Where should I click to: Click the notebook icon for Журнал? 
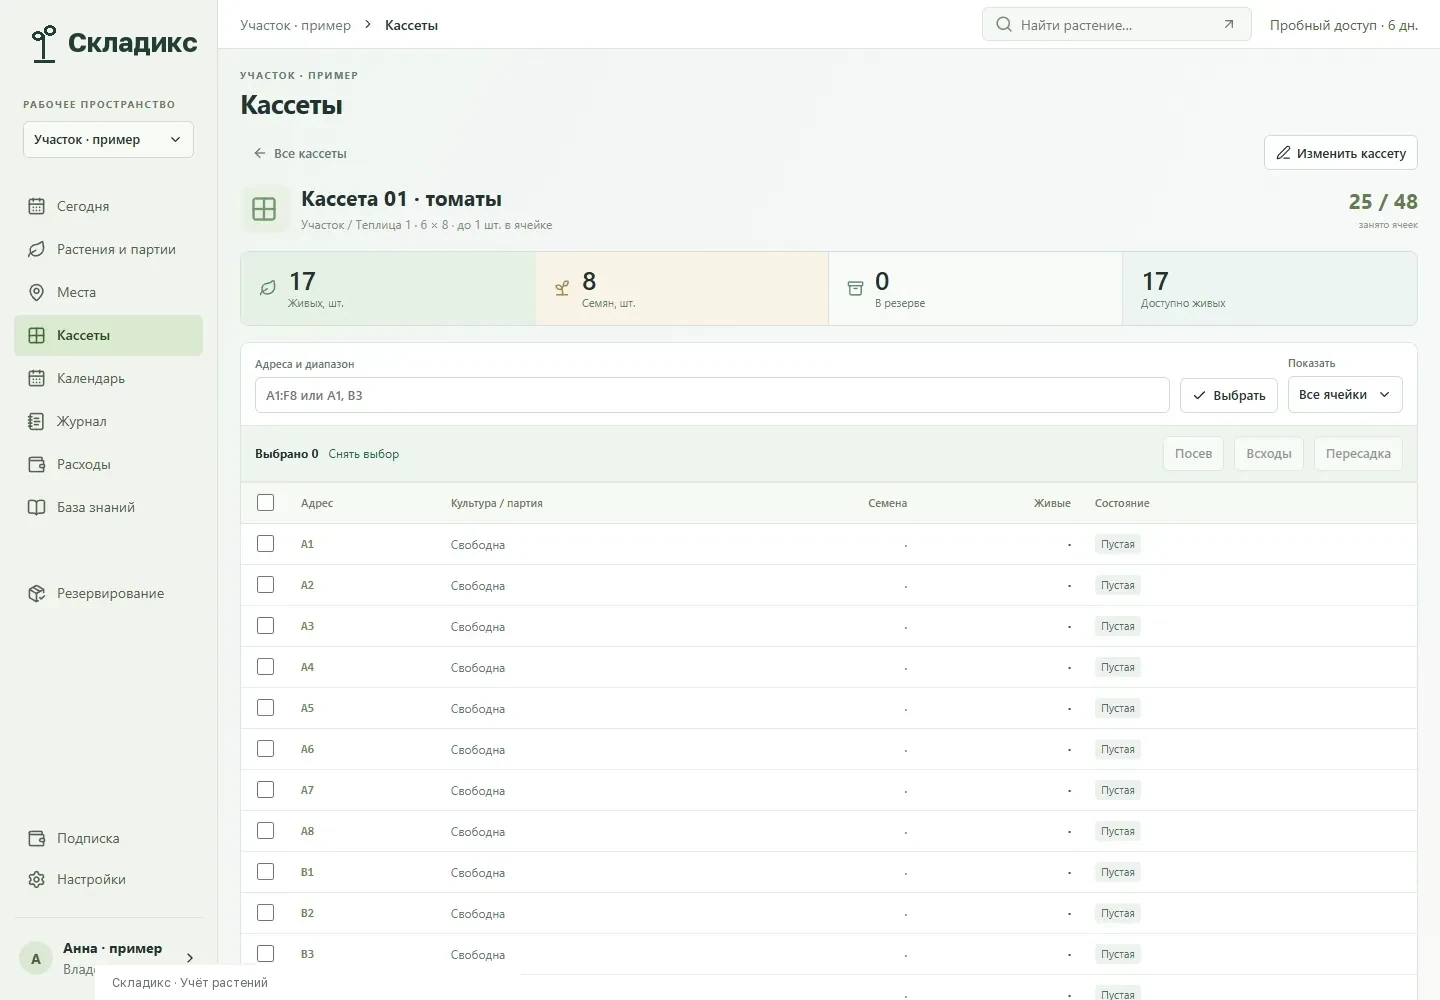coord(37,421)
